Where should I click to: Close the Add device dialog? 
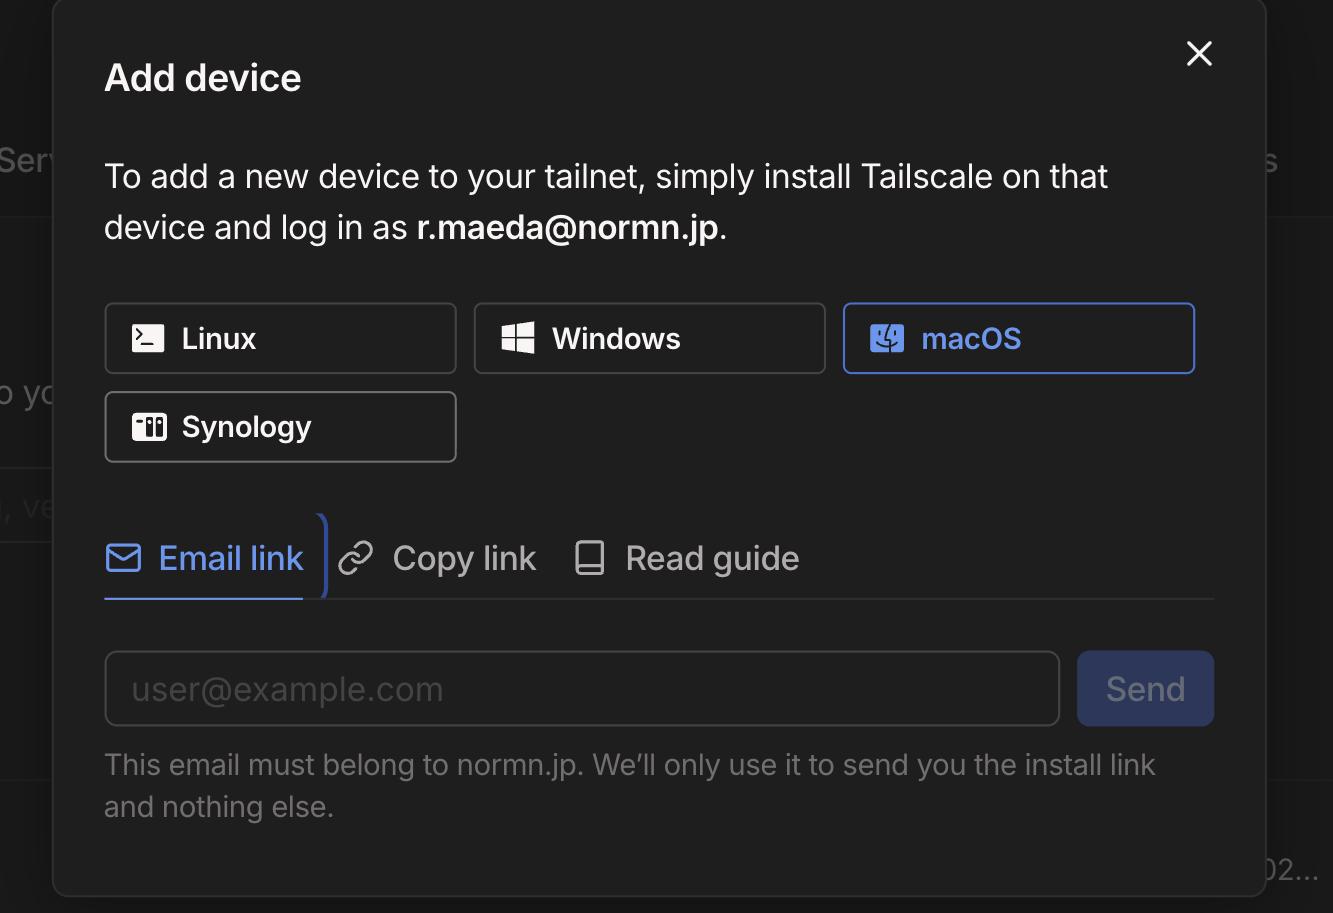coord(1199,54)
